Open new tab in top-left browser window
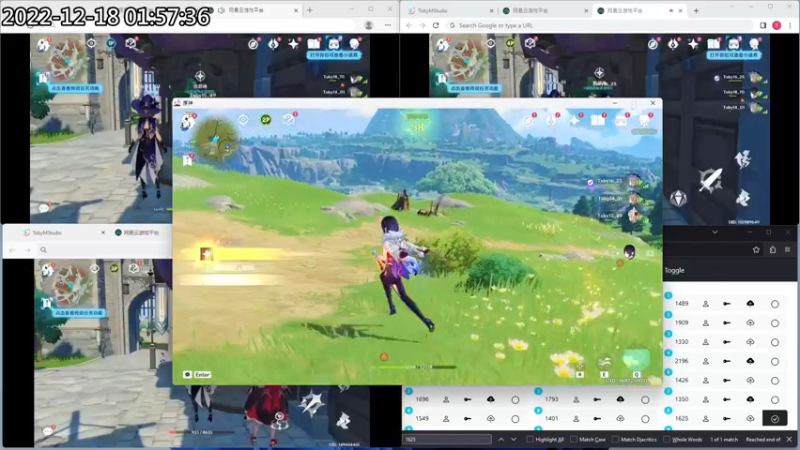 pos(310,10)
